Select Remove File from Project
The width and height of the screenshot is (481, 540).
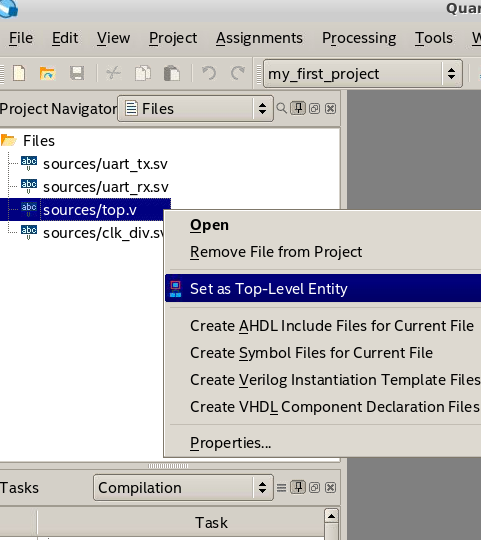pos(276,252)
